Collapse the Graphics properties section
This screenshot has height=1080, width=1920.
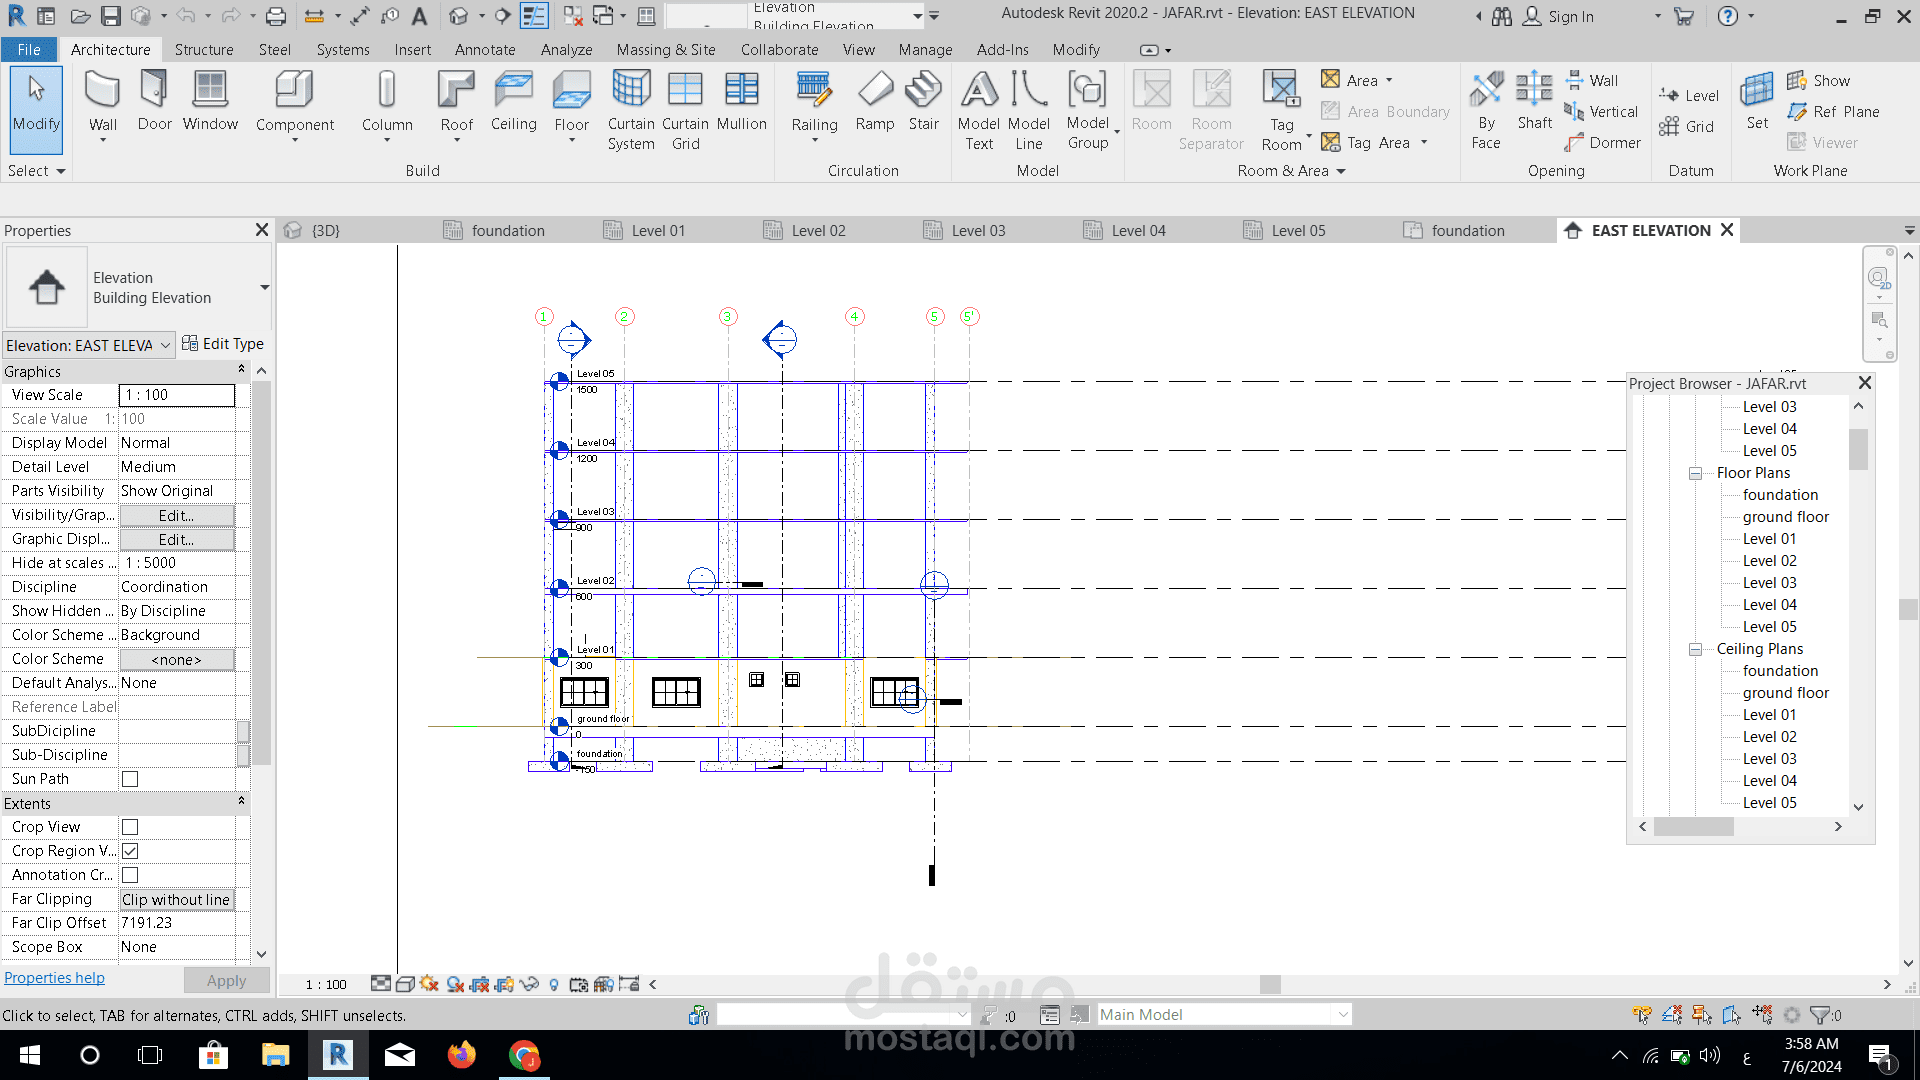[x=241, y=370]
